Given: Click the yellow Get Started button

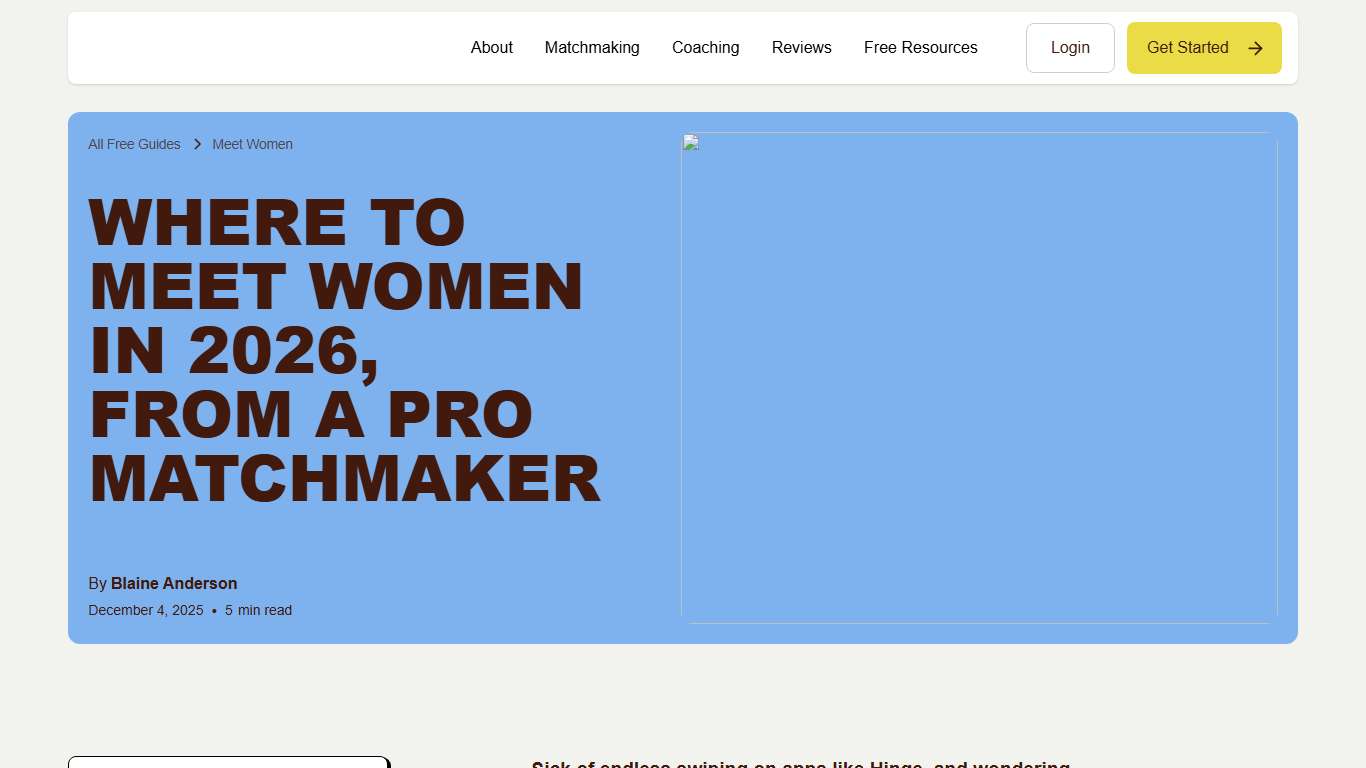Looking at the screenshot, I should pos(1204,47).
